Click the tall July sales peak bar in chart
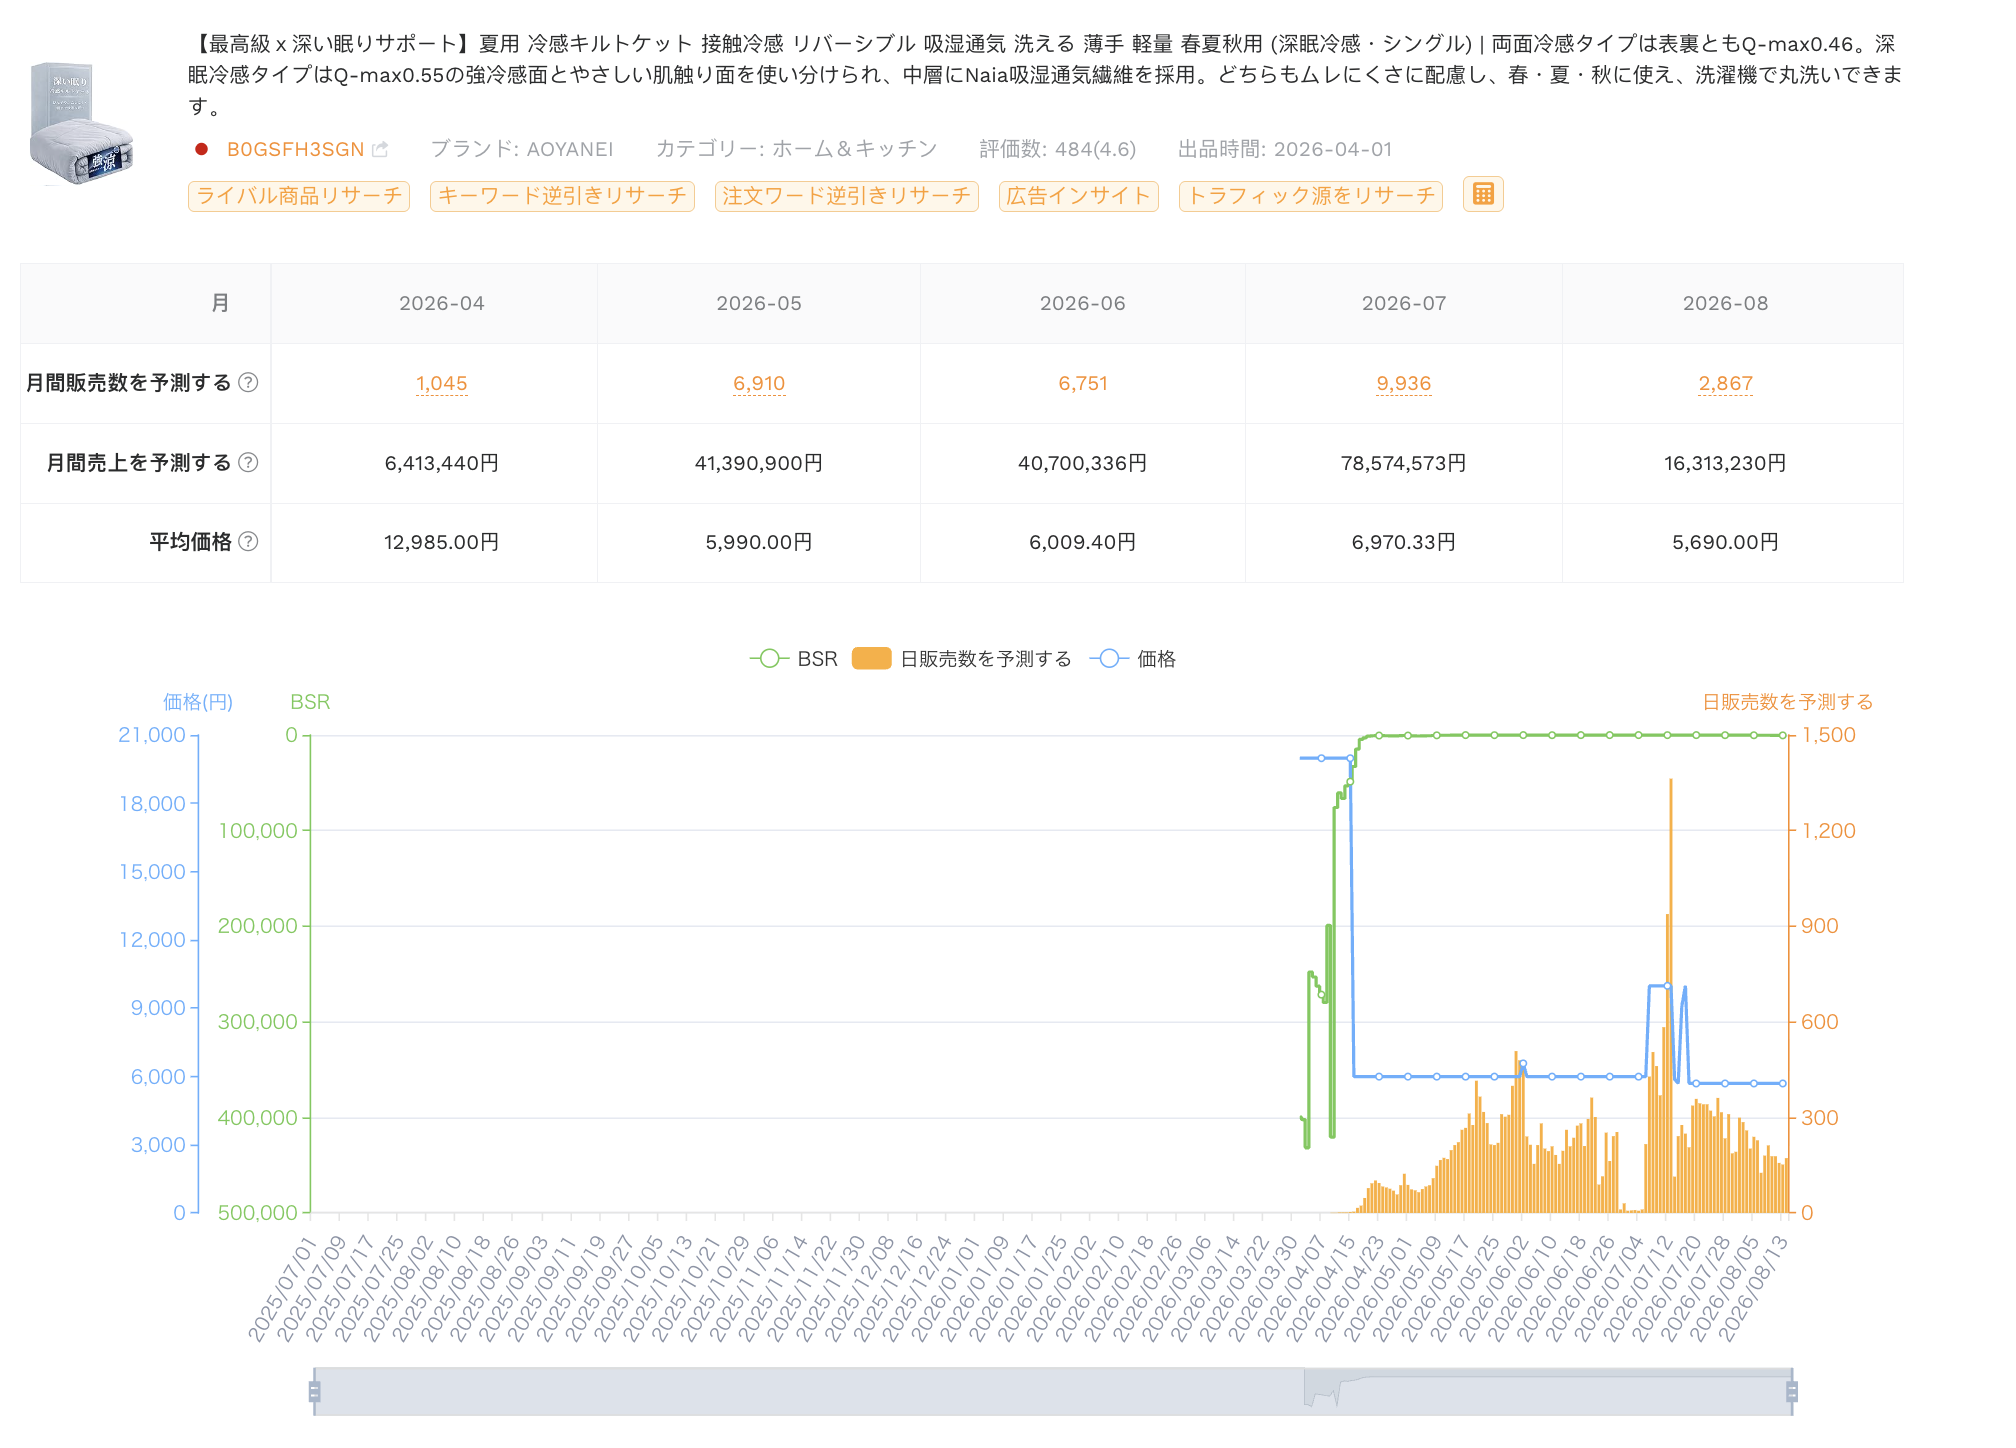Screen dimensions: 2016x1448 click(x=1670, y=995)
